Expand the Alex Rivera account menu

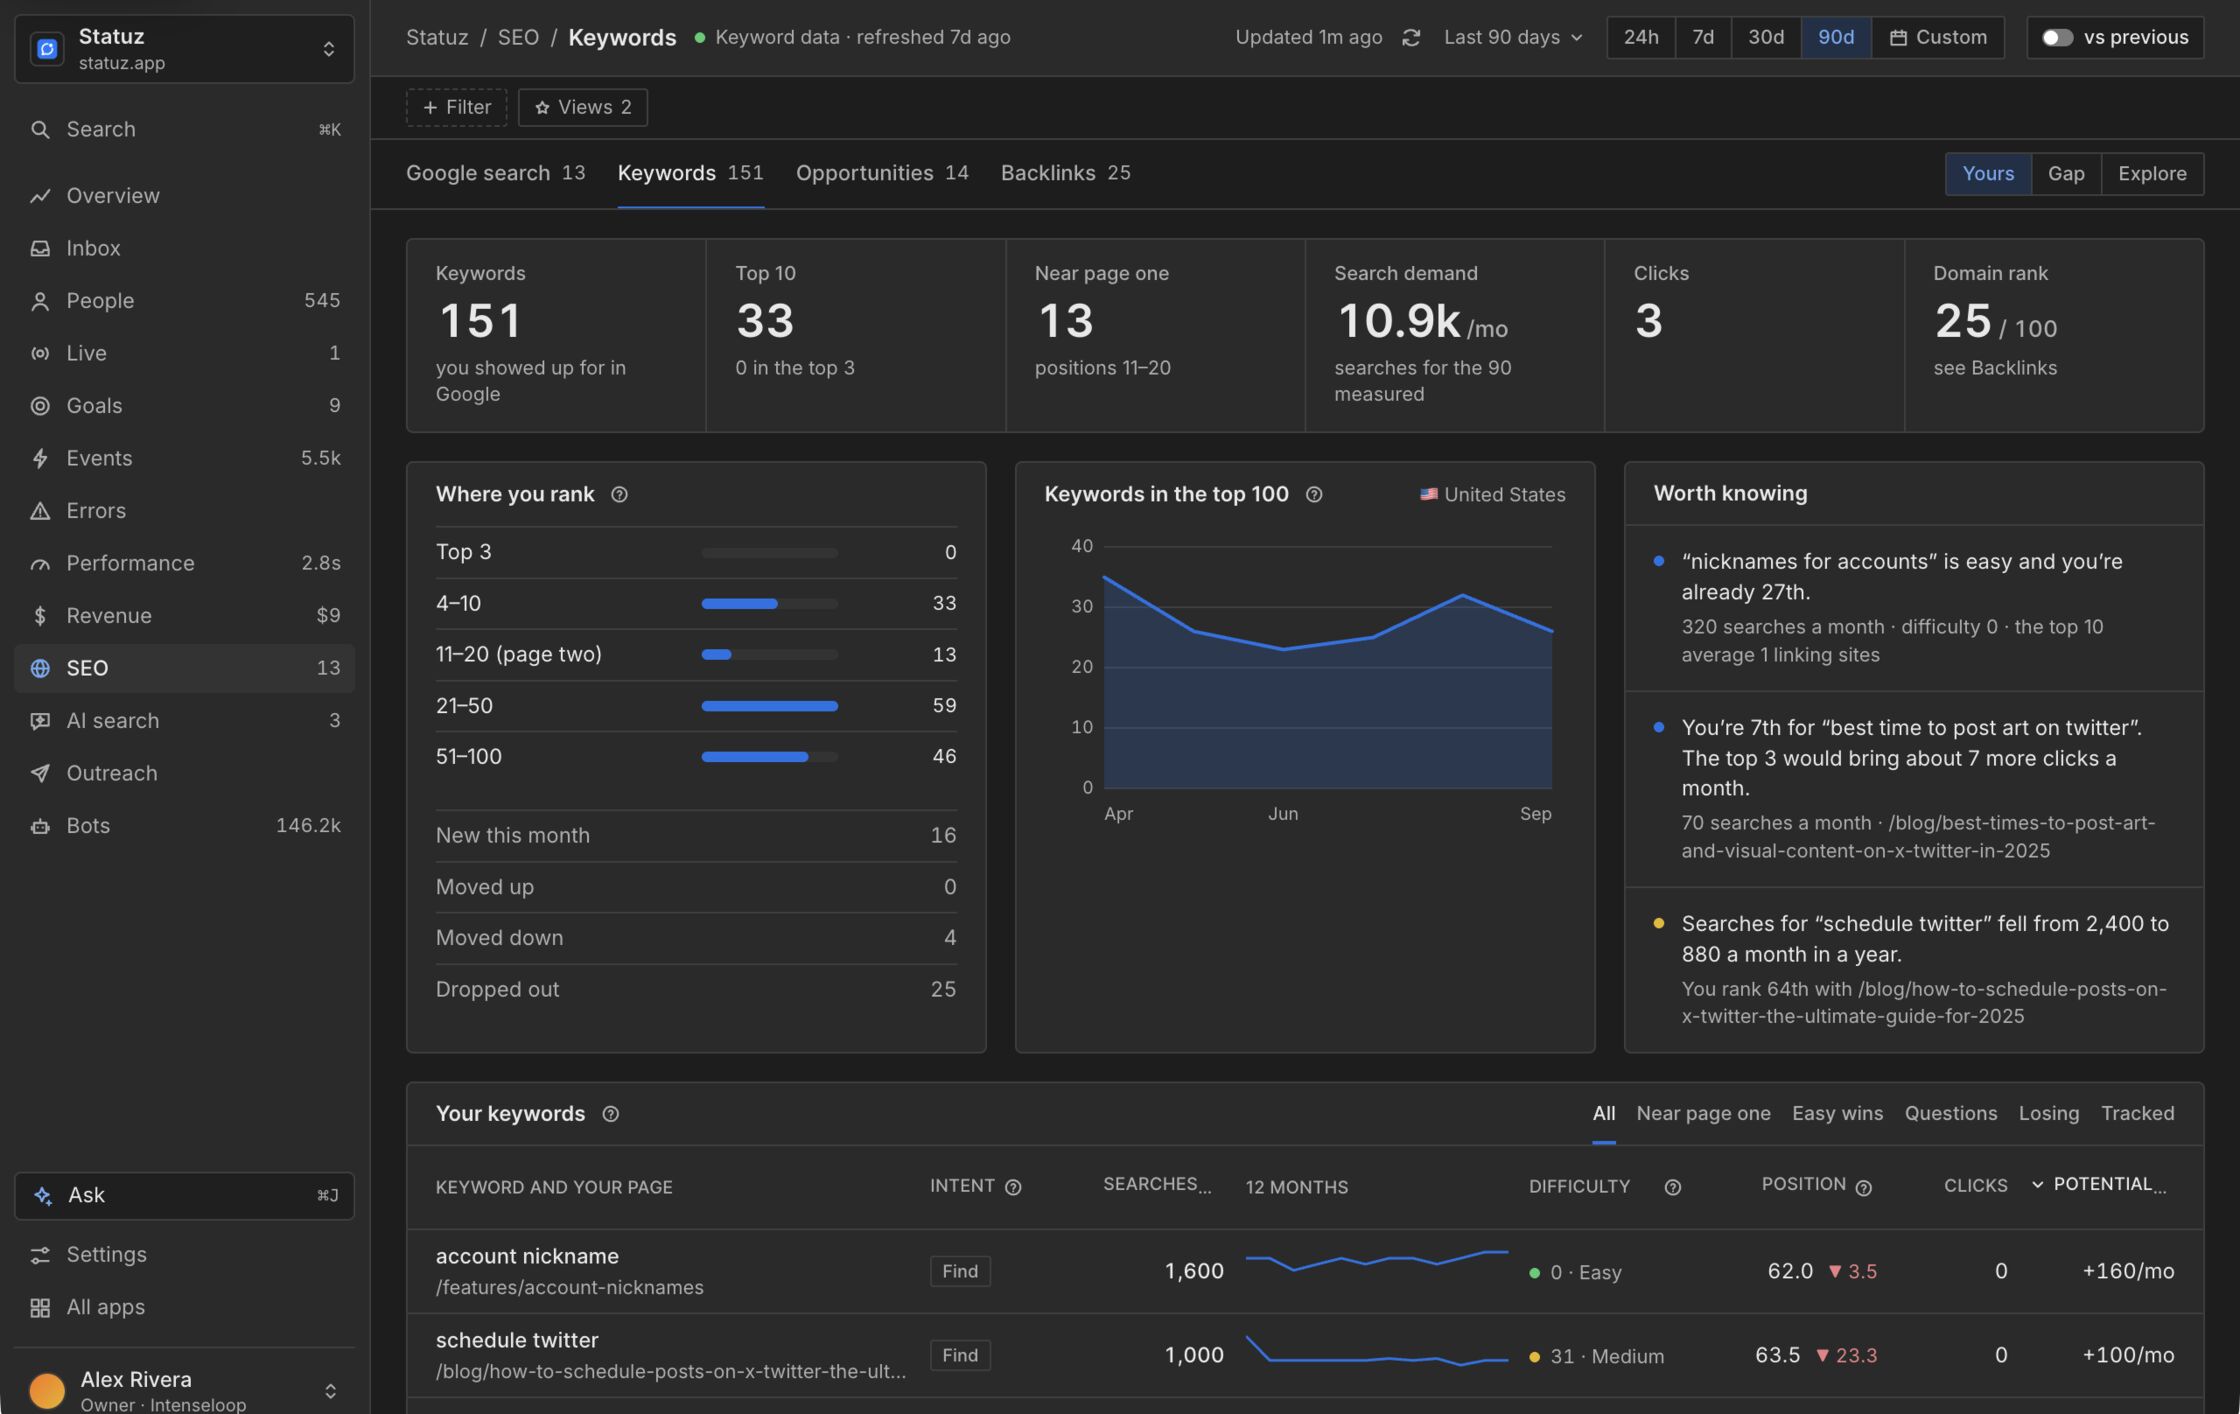[x=185, y=1390]
